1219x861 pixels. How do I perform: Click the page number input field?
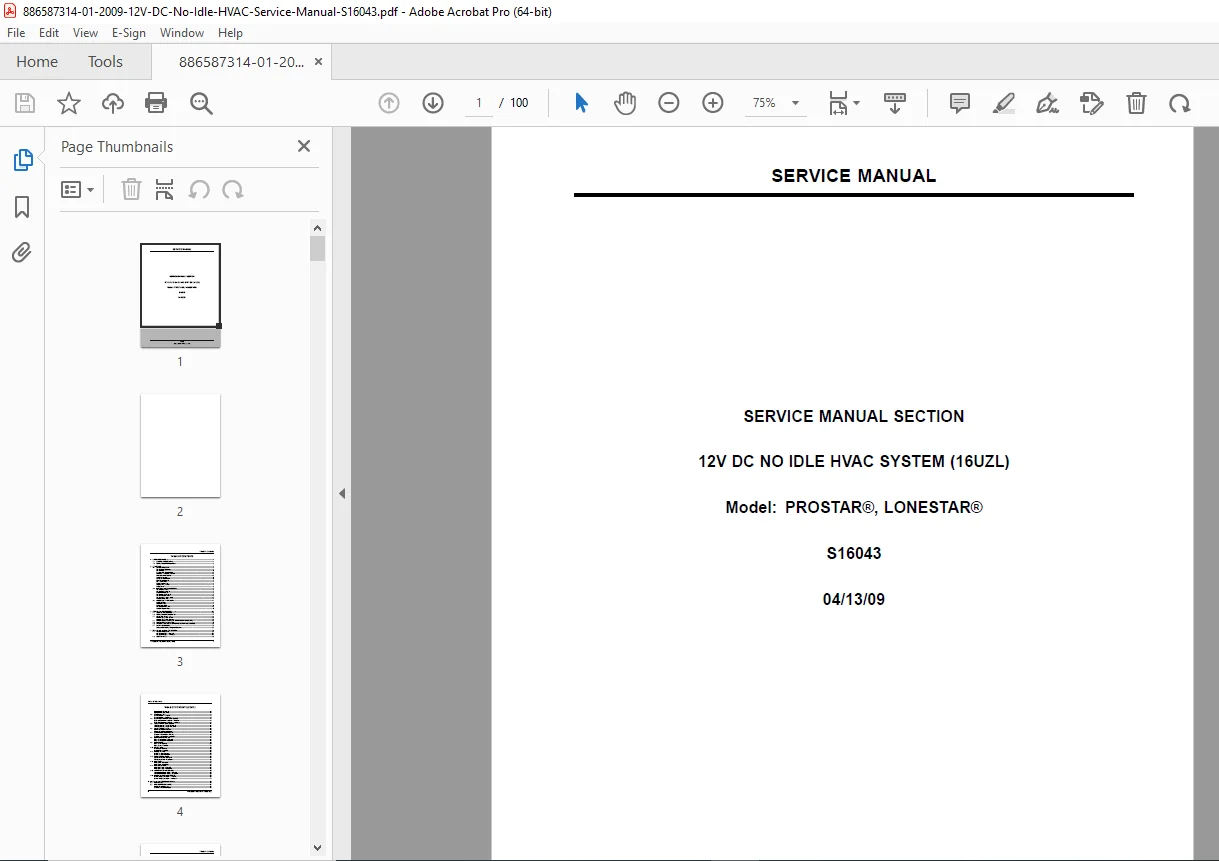(x=478, y=103)
